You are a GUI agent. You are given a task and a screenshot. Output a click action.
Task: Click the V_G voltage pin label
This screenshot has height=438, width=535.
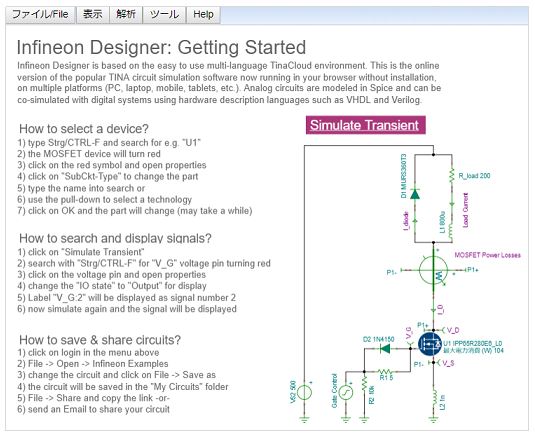click(409, 333)
